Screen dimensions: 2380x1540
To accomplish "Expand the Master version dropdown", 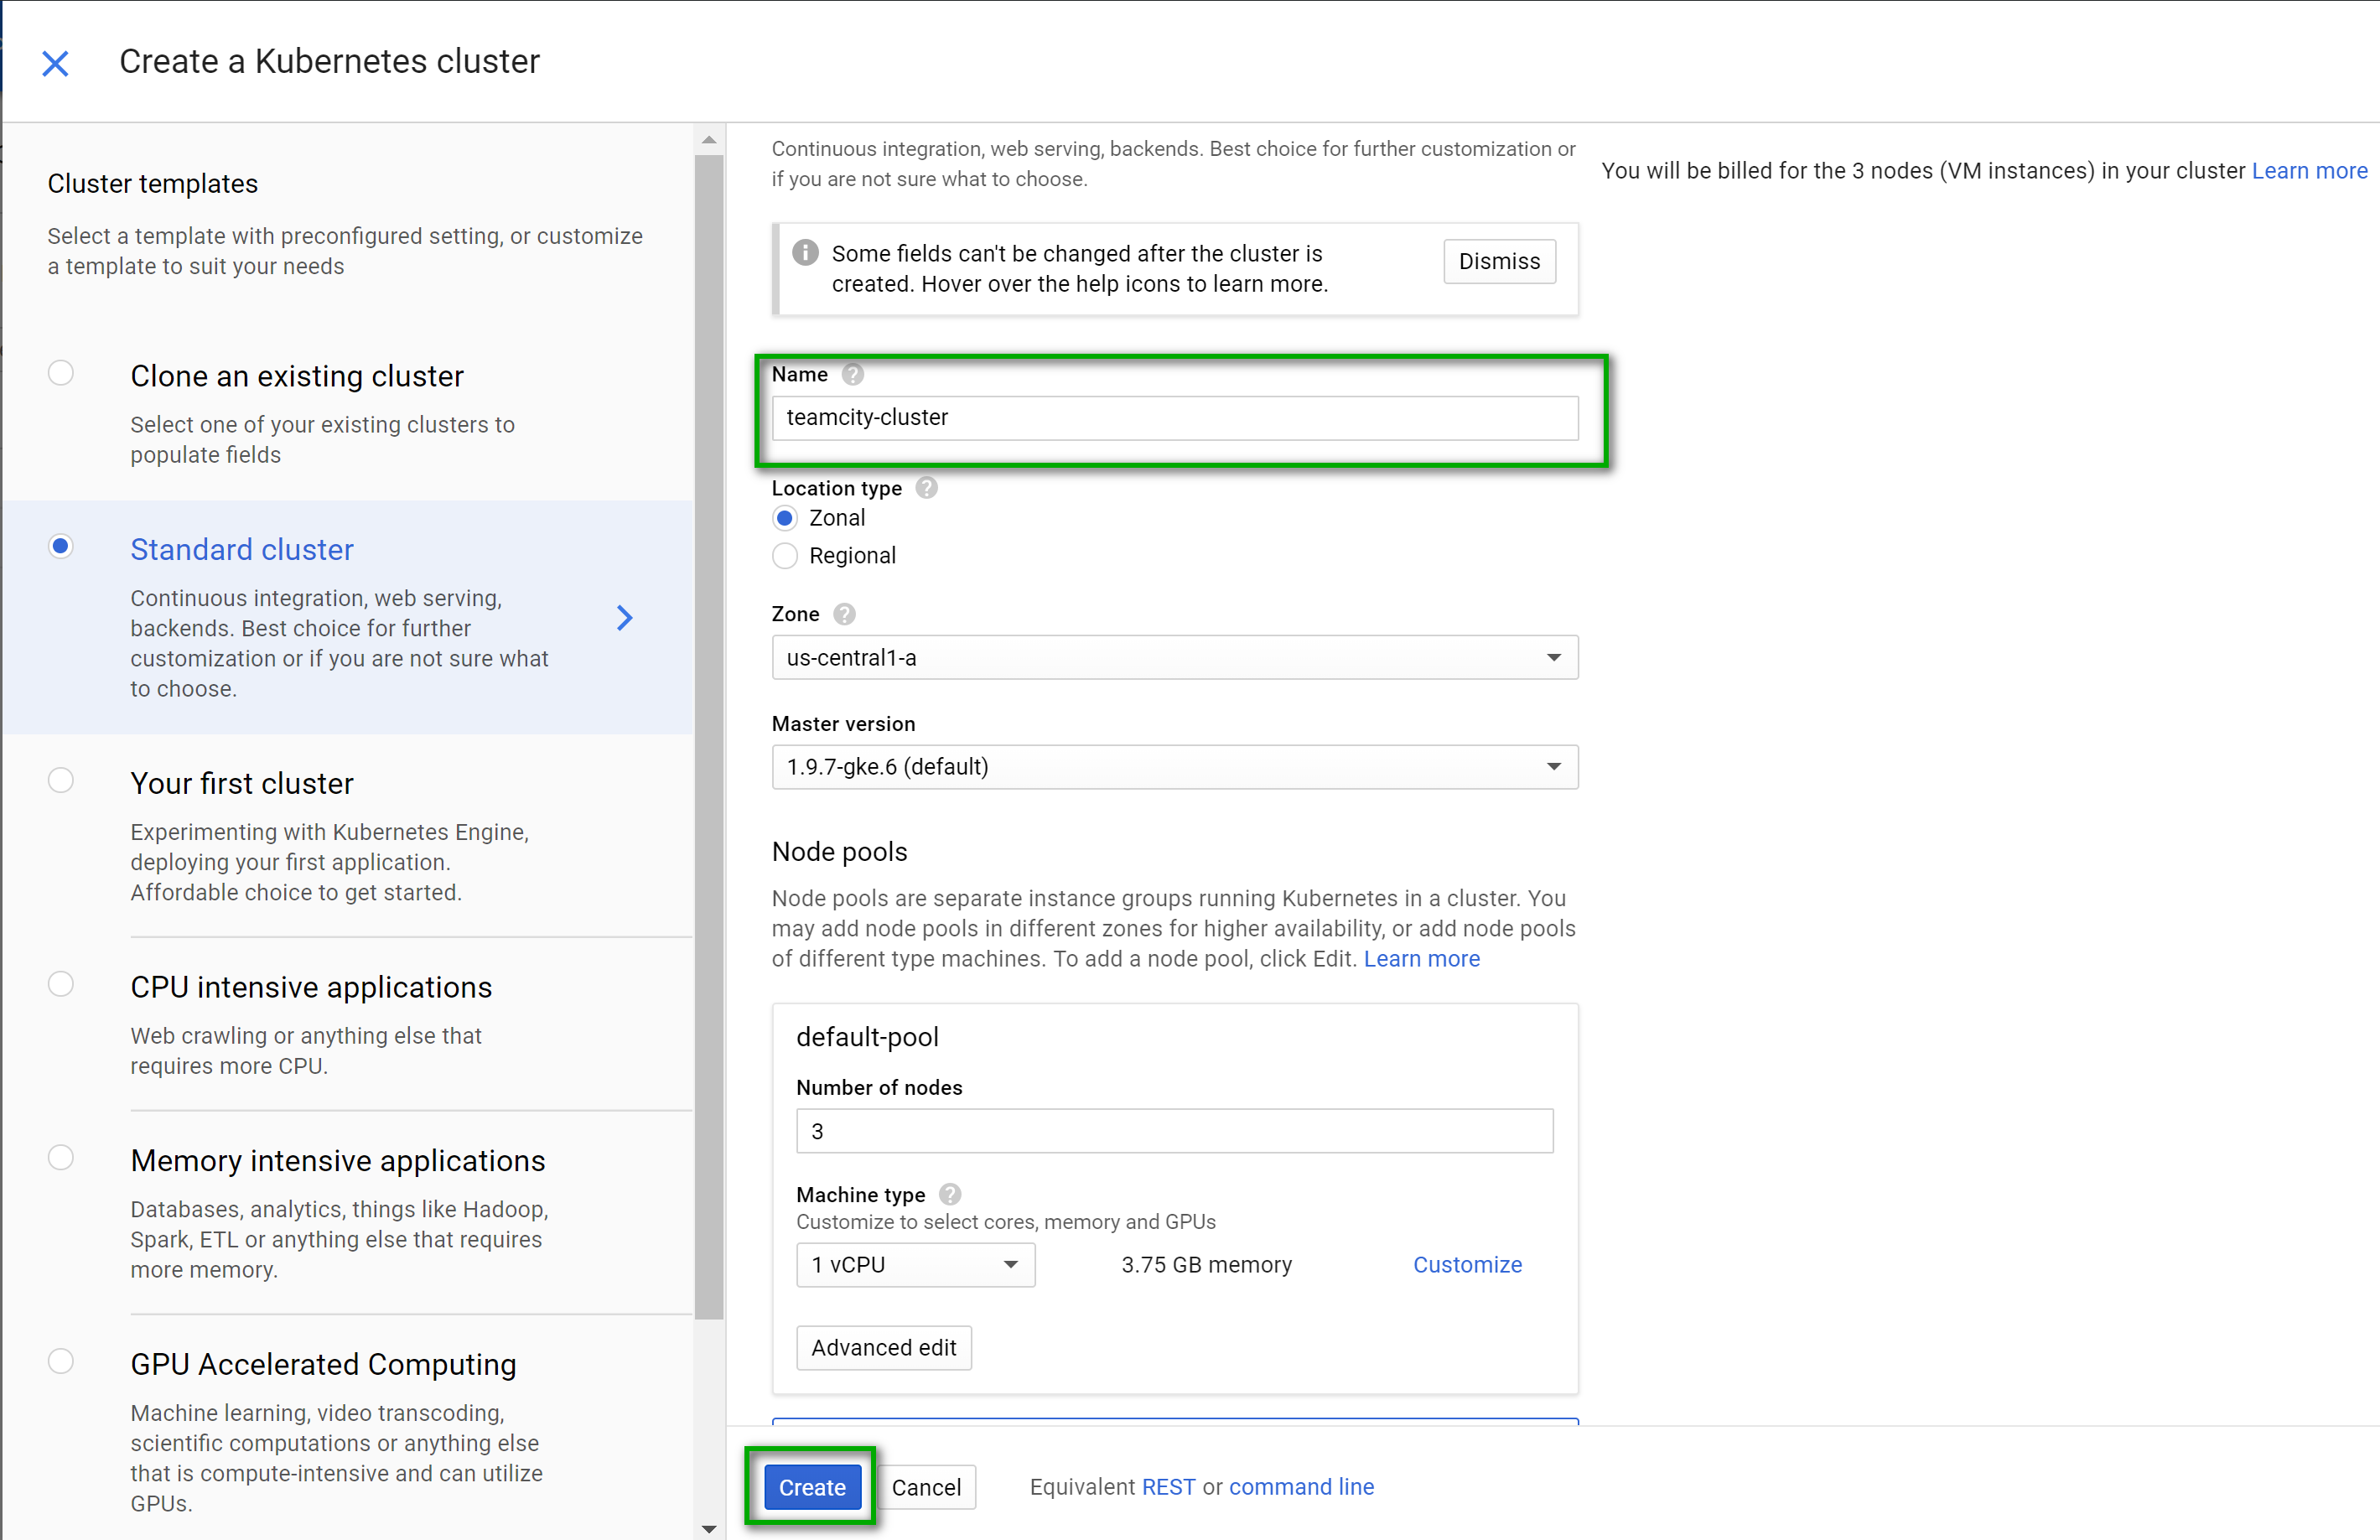I will [1174, 767].
